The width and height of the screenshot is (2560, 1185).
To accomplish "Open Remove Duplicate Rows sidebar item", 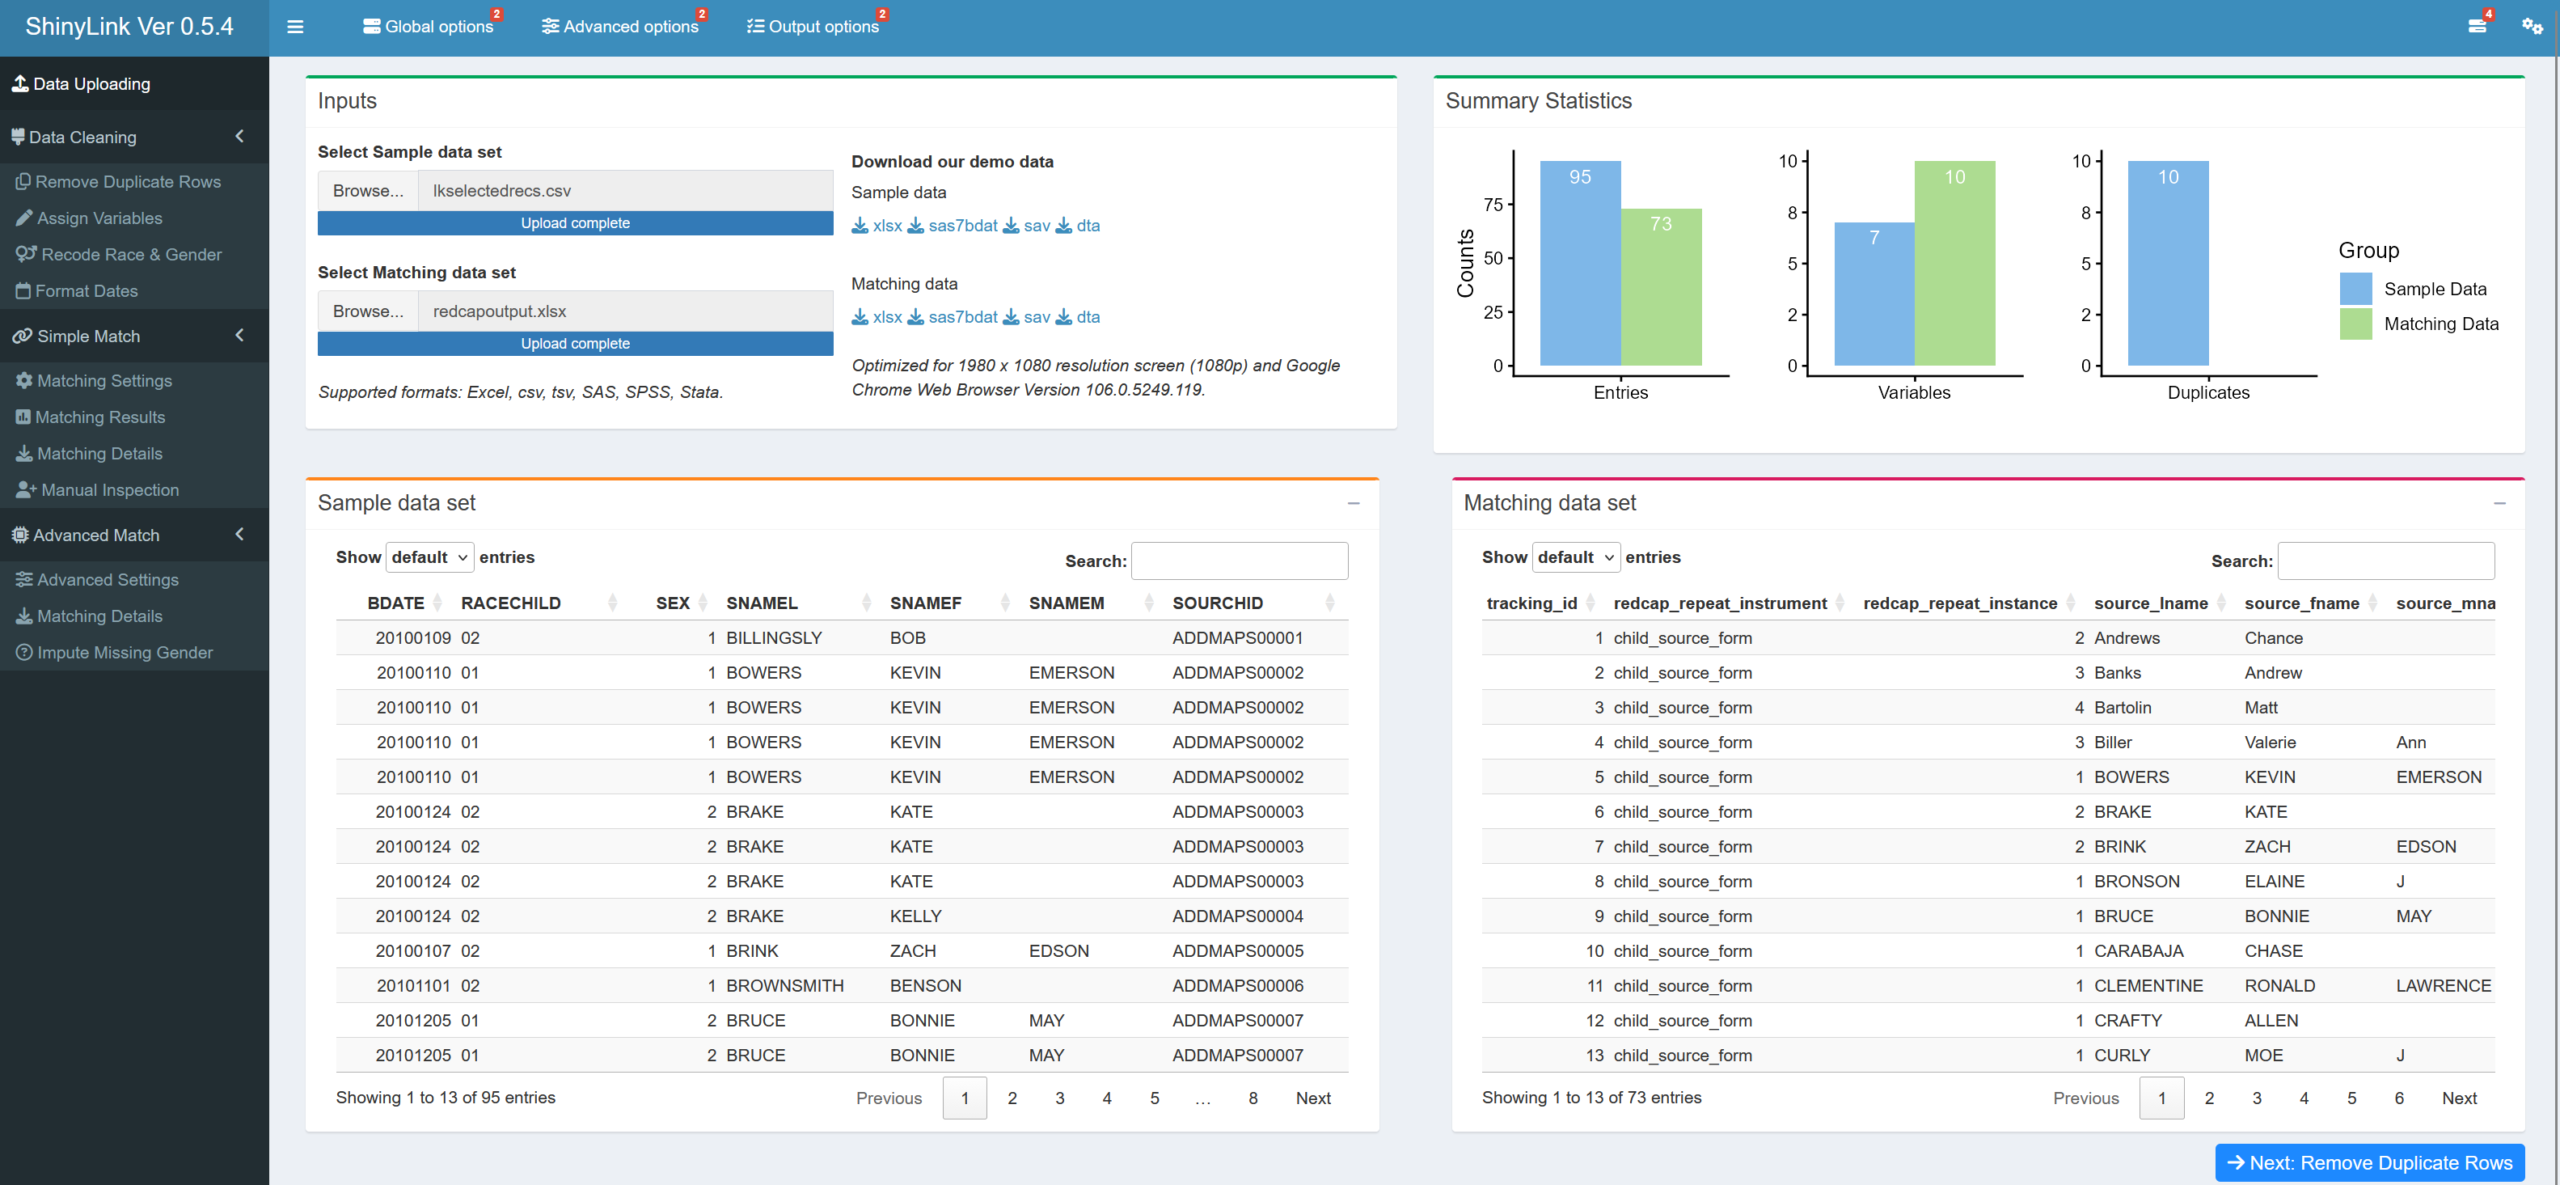I will (x=118, y=182).
